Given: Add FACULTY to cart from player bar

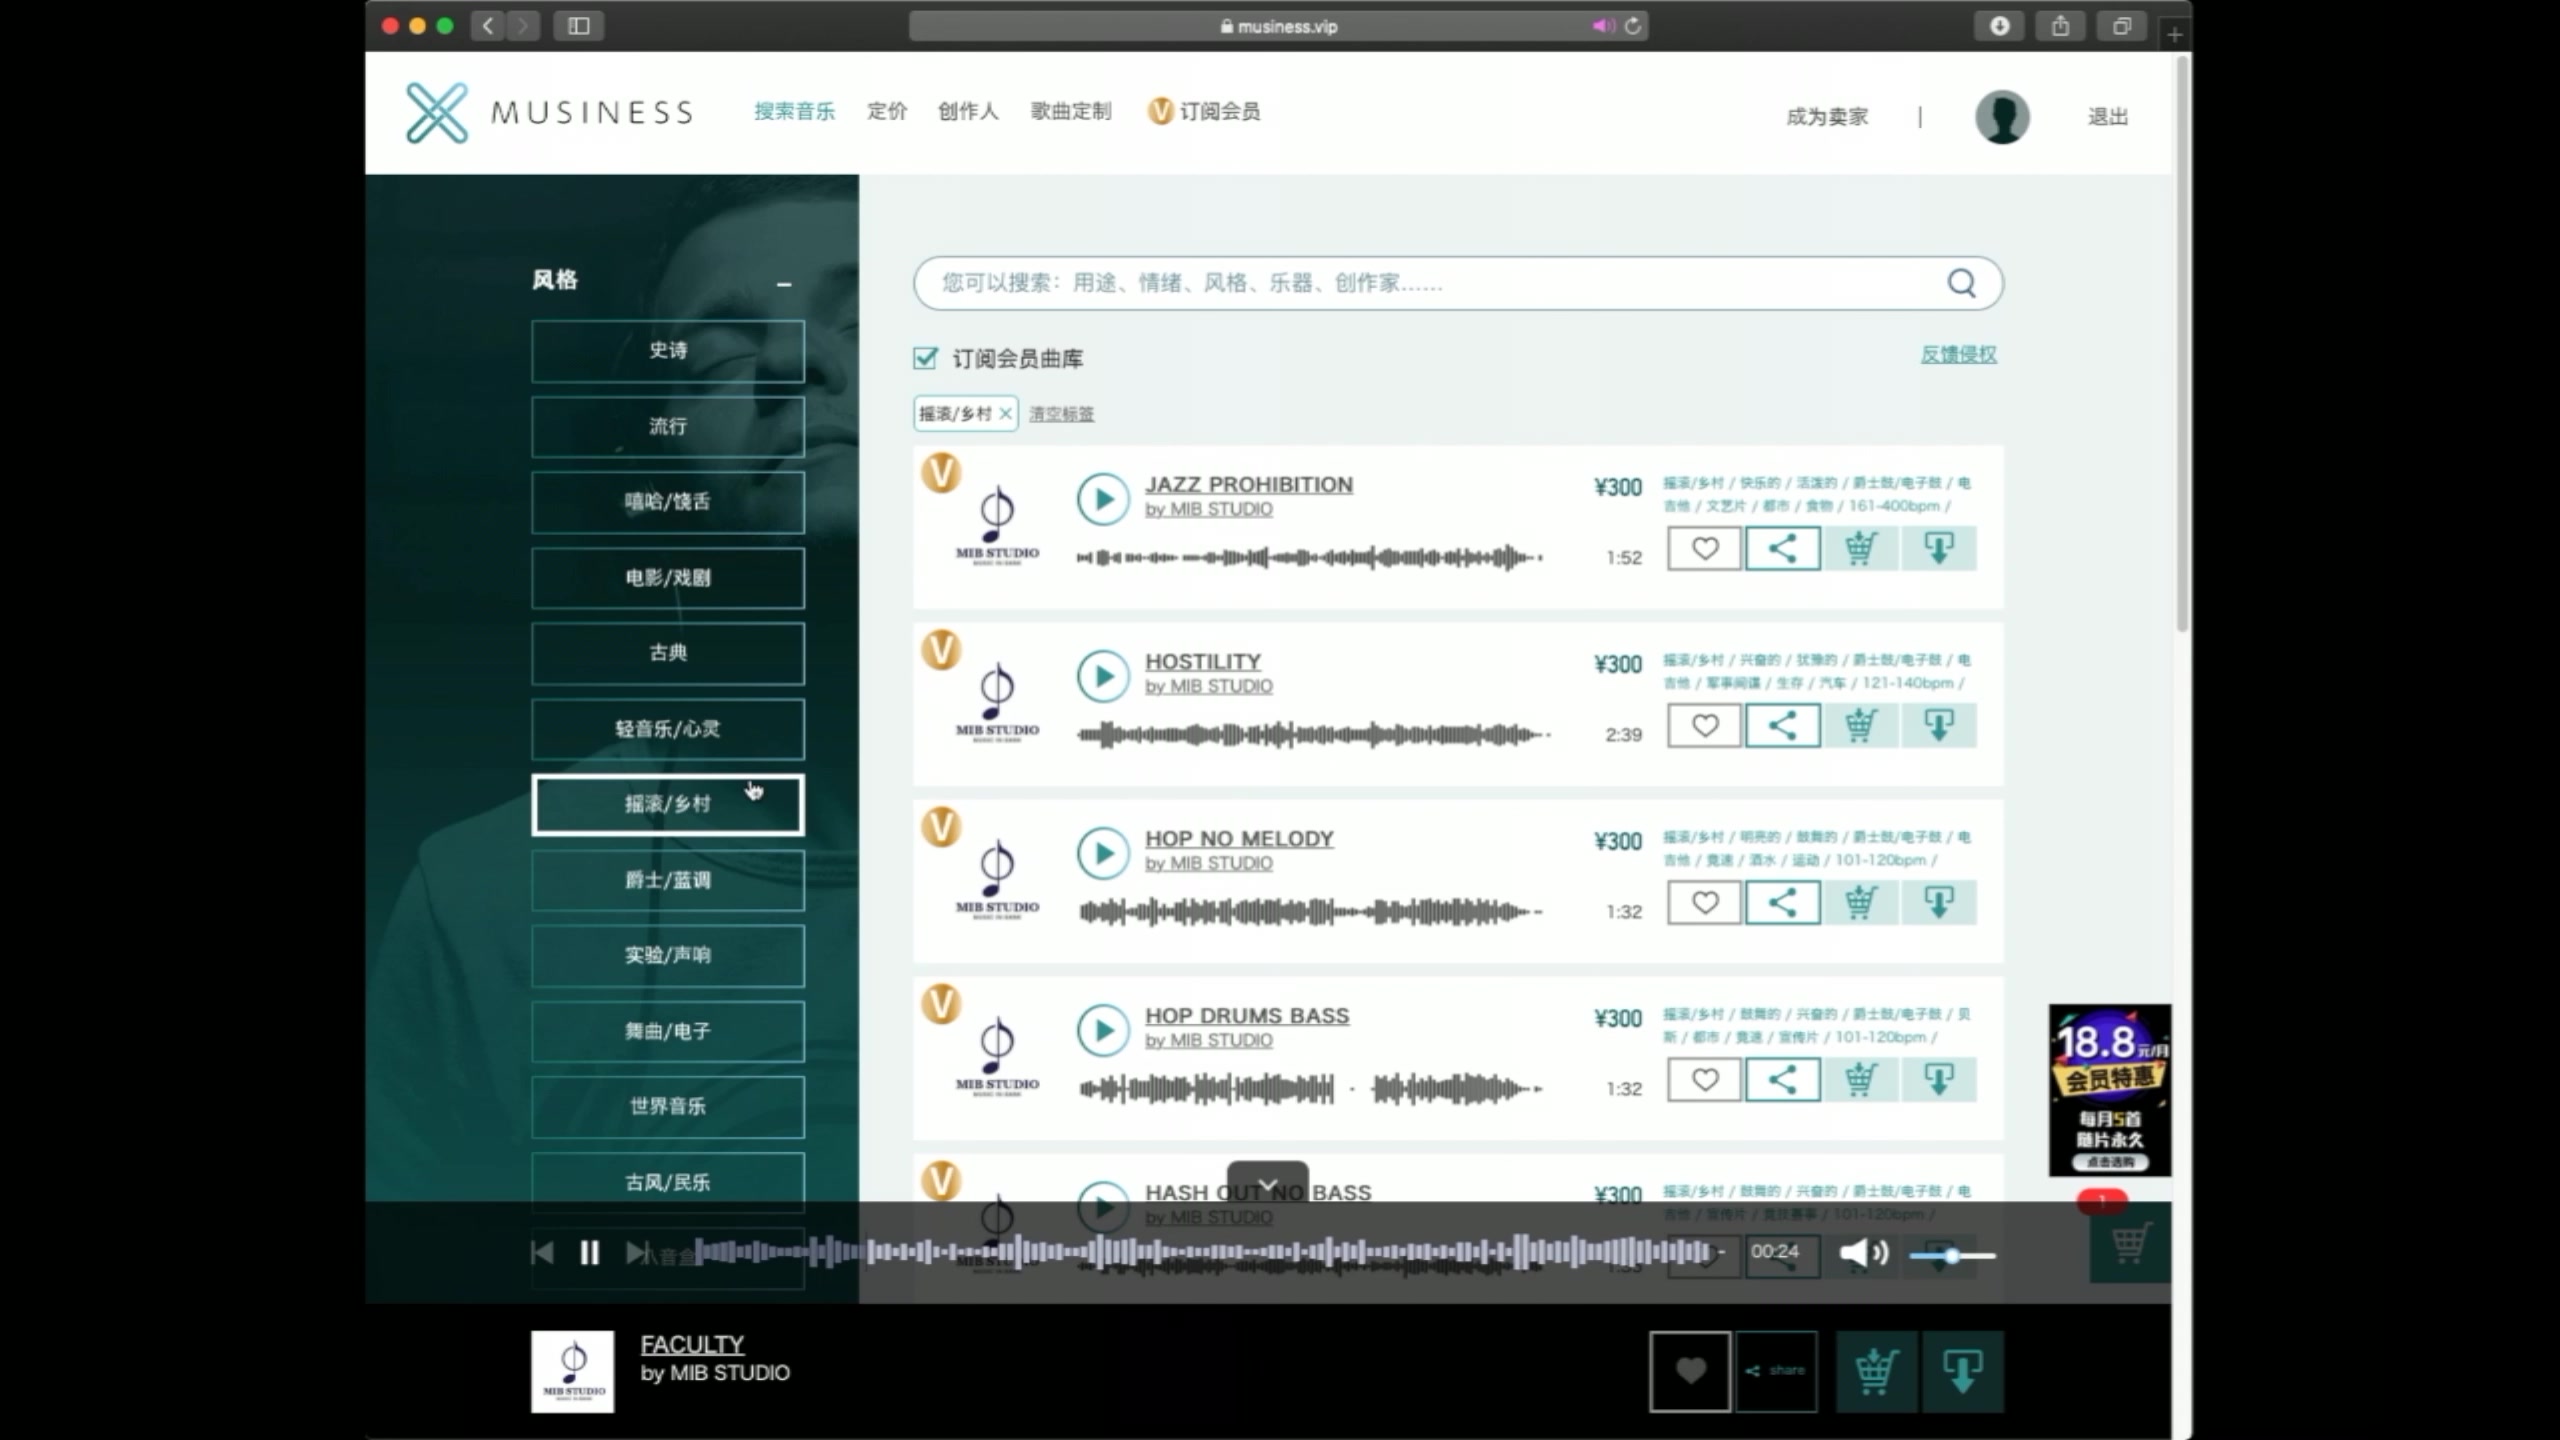Looking at the screenshot, I should click(1876, 1371).
